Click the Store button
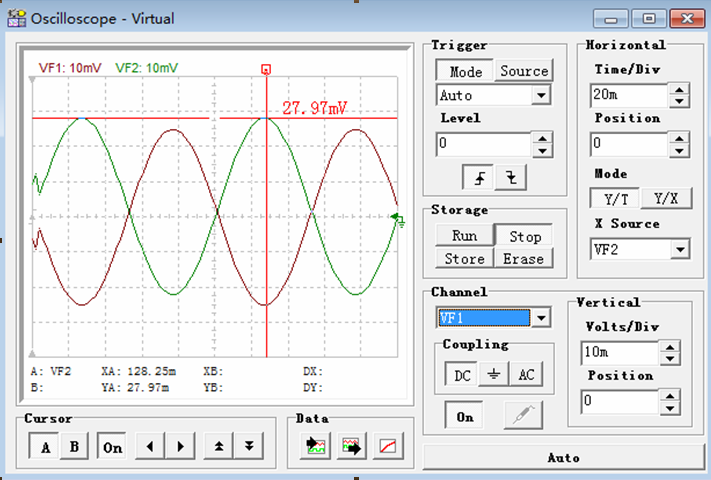 (x=465, y=258)
